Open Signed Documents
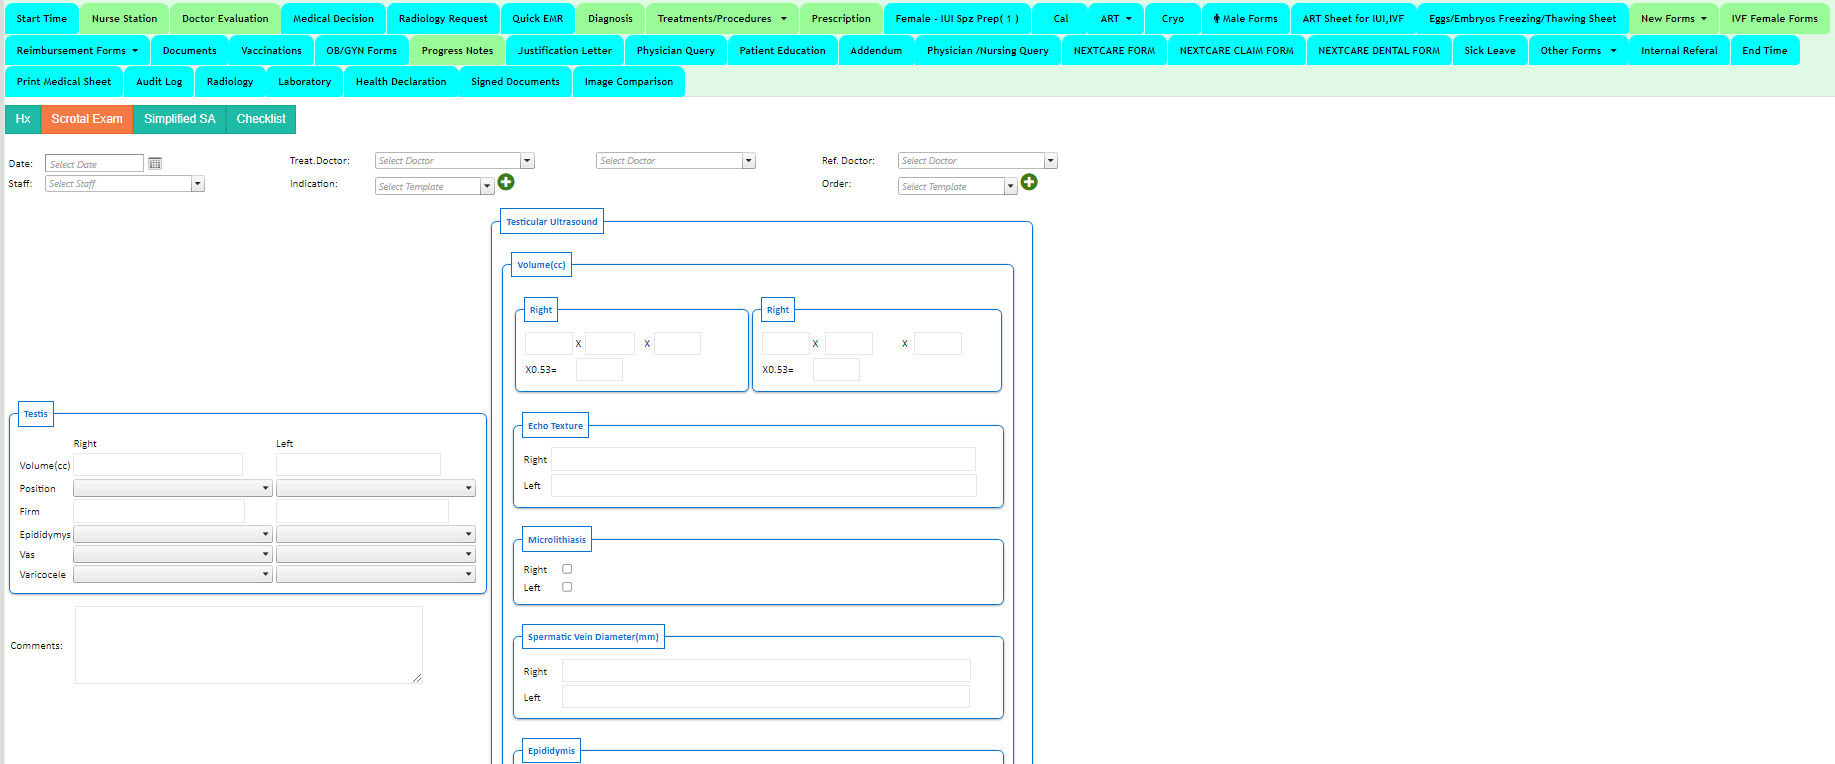The image size is (1835, 764). [515, 82]
